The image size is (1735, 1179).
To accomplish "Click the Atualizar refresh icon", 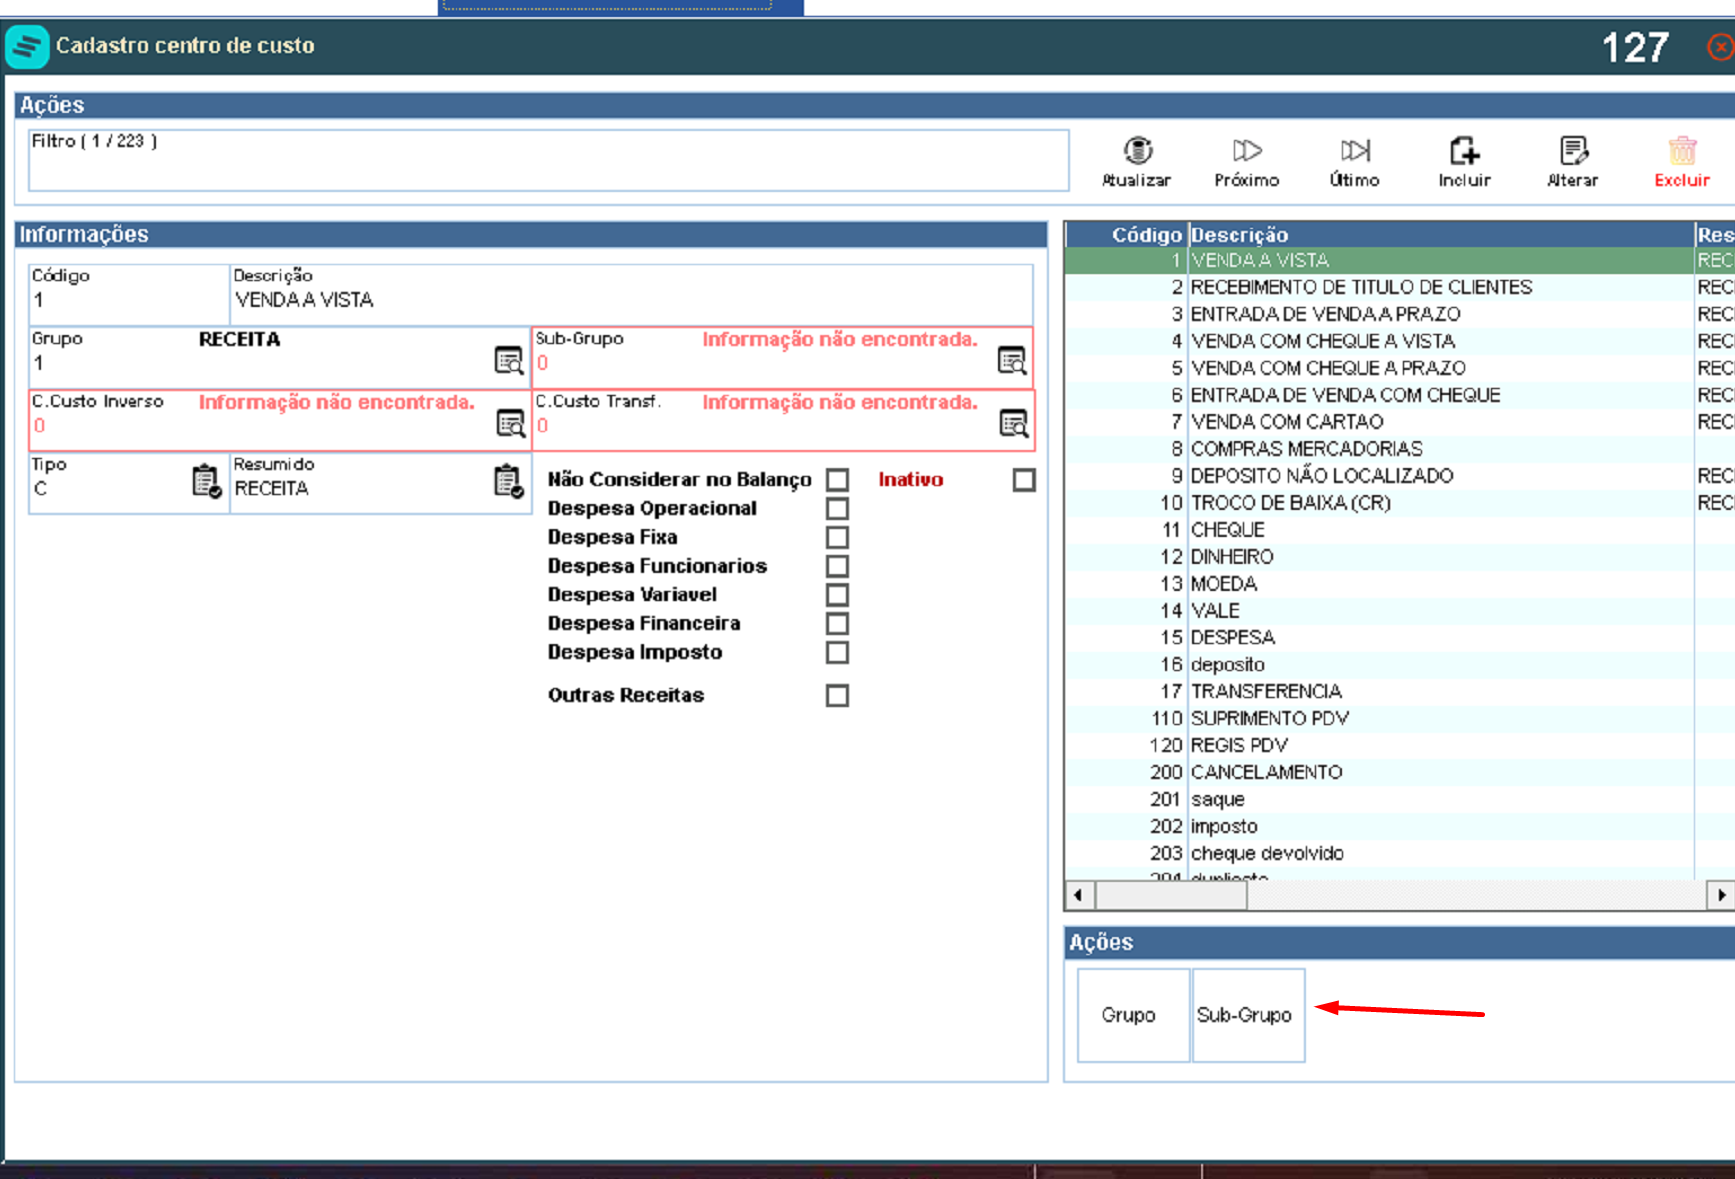I will tap(1137, 151).
